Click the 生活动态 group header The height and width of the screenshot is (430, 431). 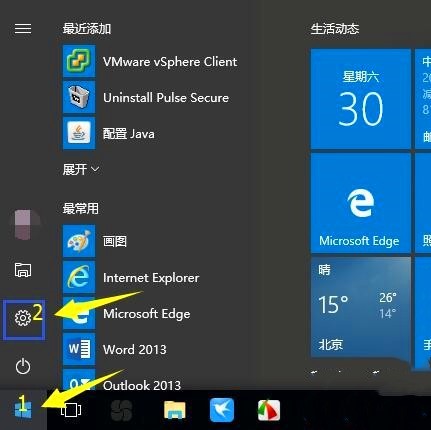click(x=335, y=29)
